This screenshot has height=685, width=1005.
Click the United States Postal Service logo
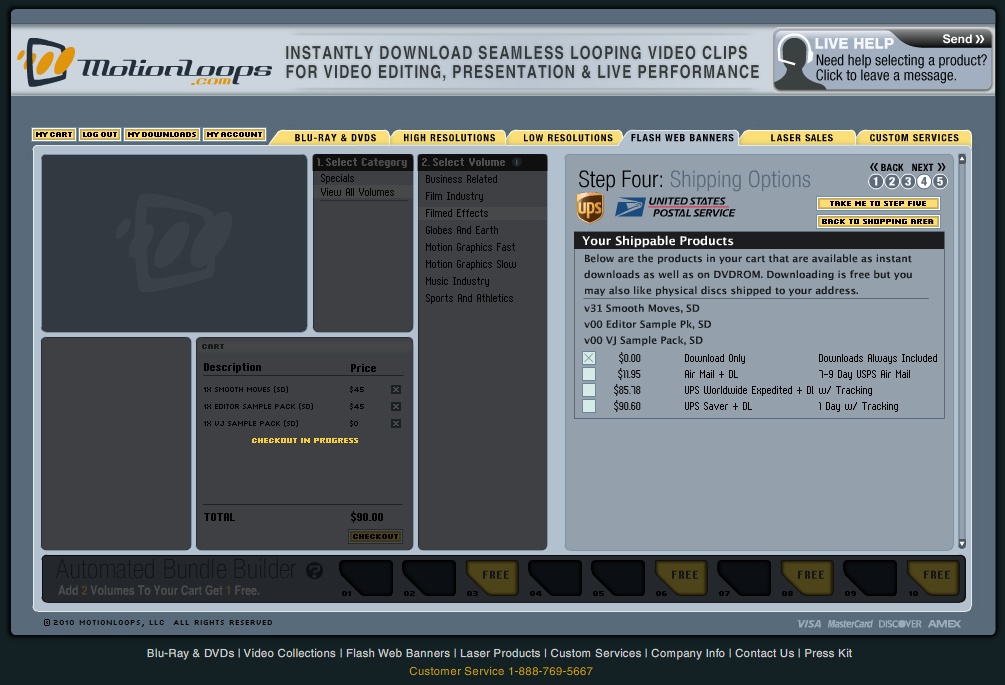676,207
